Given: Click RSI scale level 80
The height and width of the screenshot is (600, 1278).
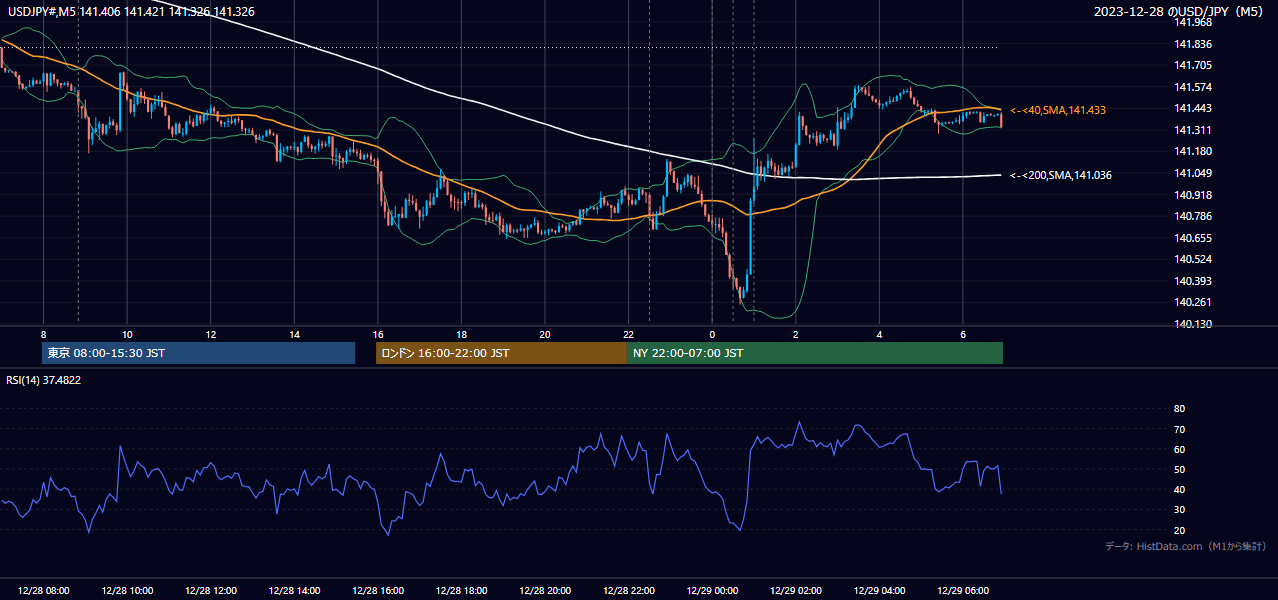Looking at the screenshot, I should (x=1179, y=409).
